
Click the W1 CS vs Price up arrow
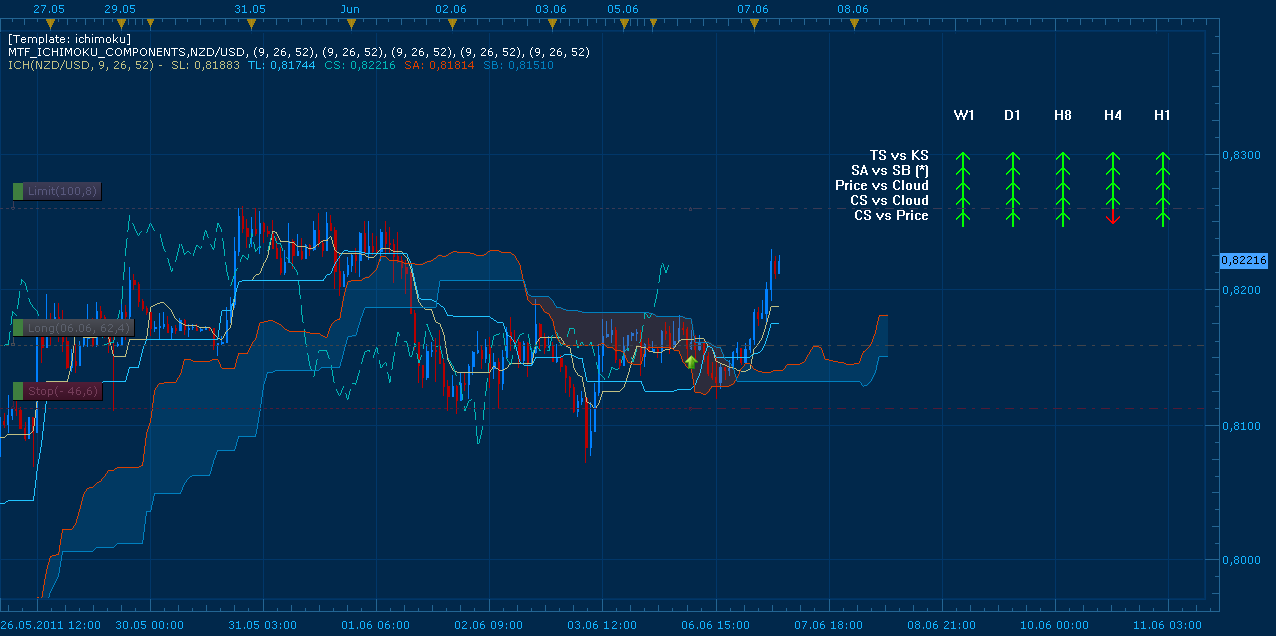coord(963,217)
